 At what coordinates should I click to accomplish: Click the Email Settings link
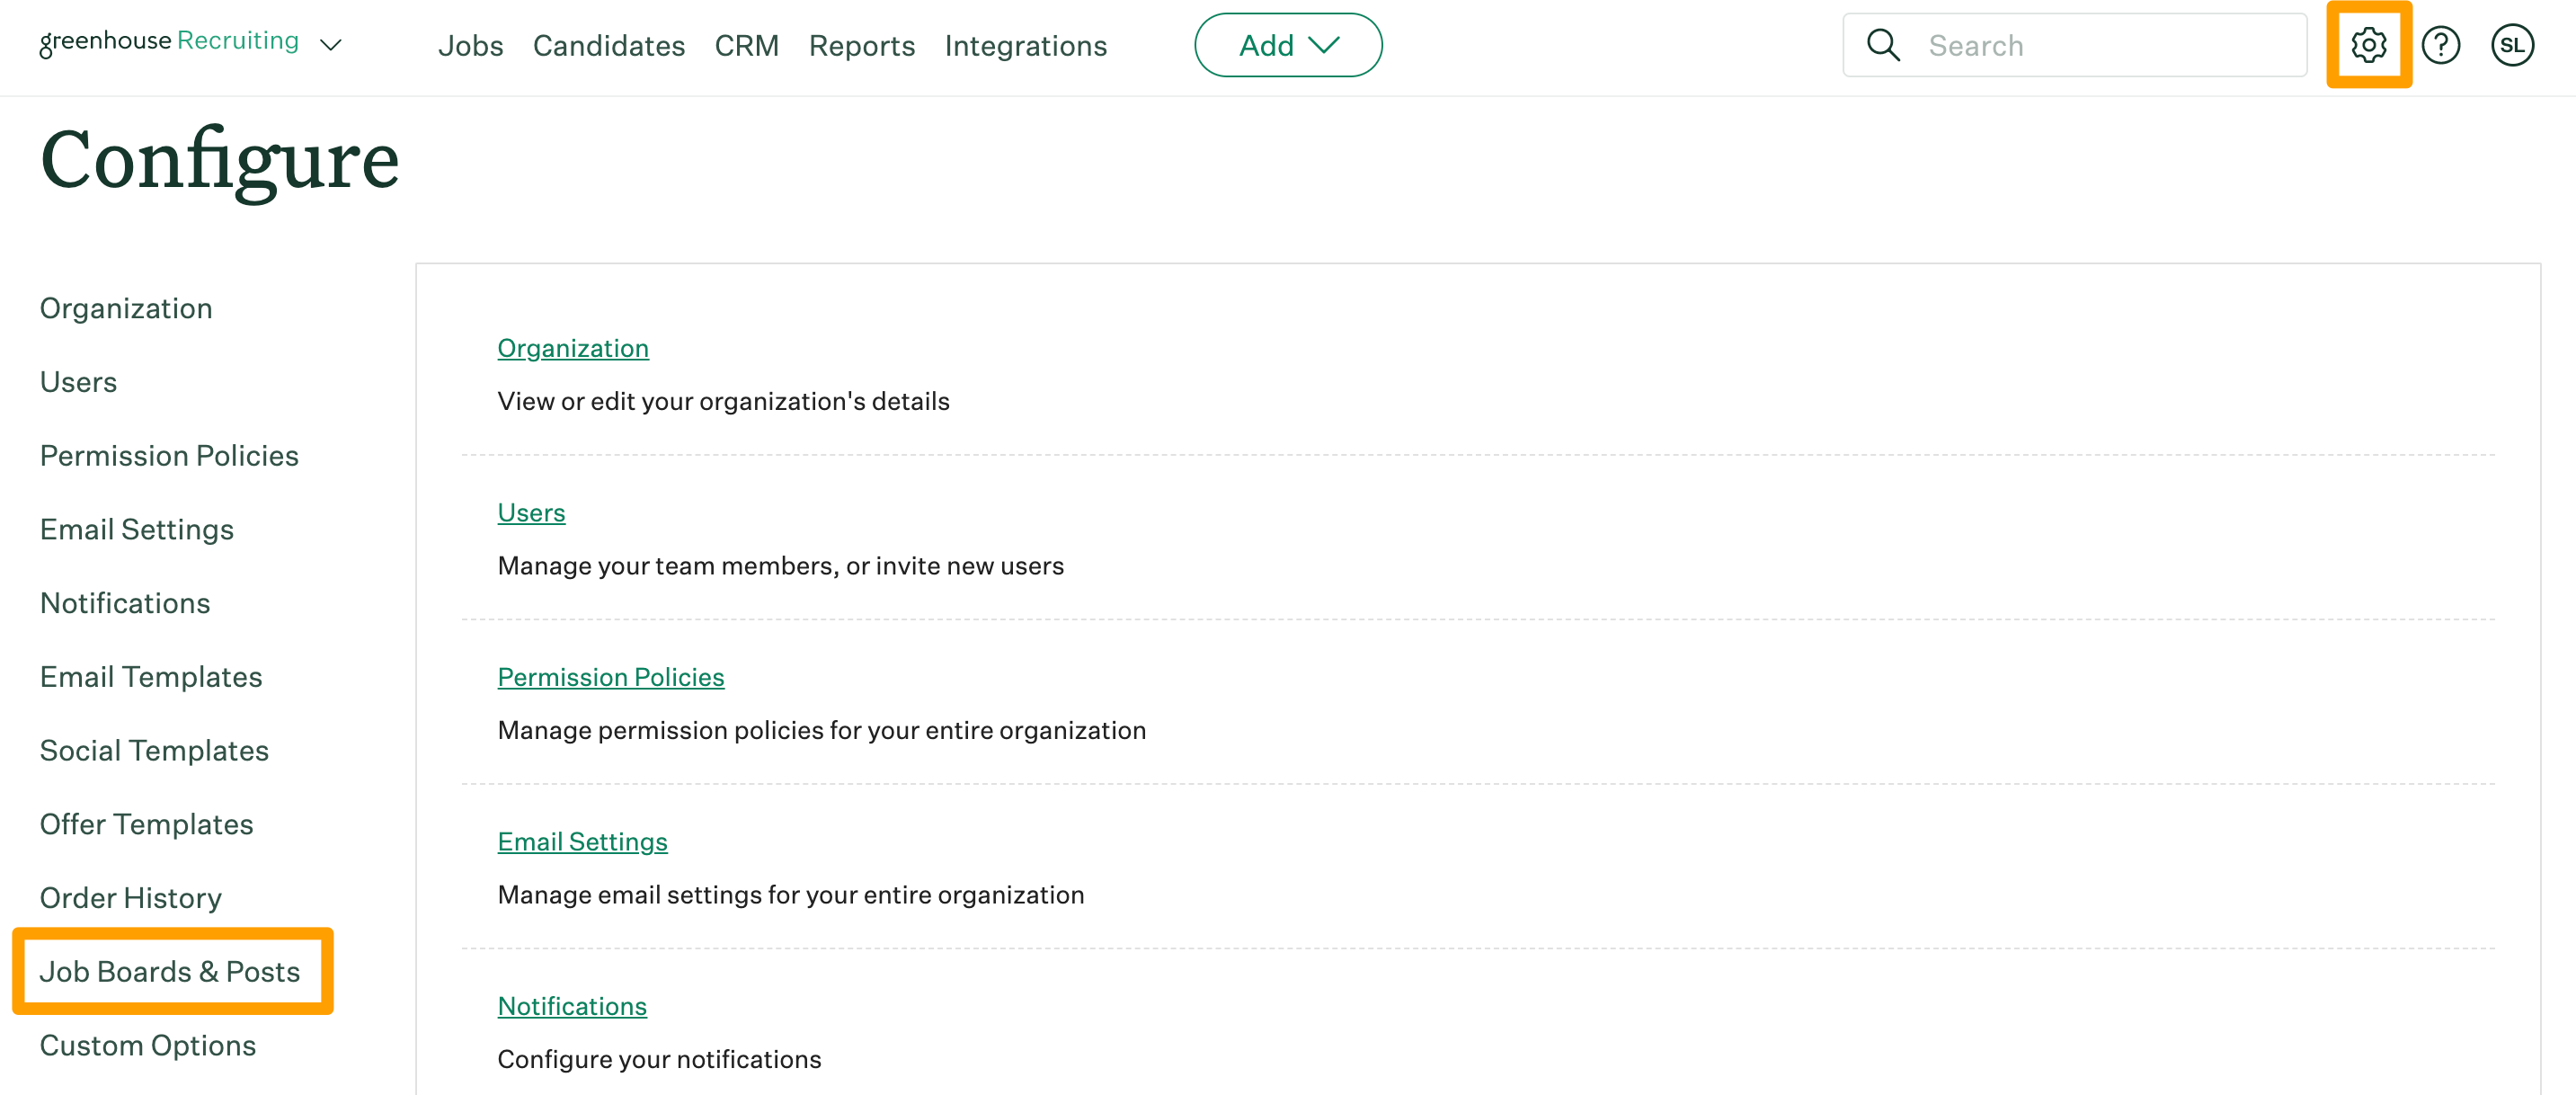click(x=582, y=841)
